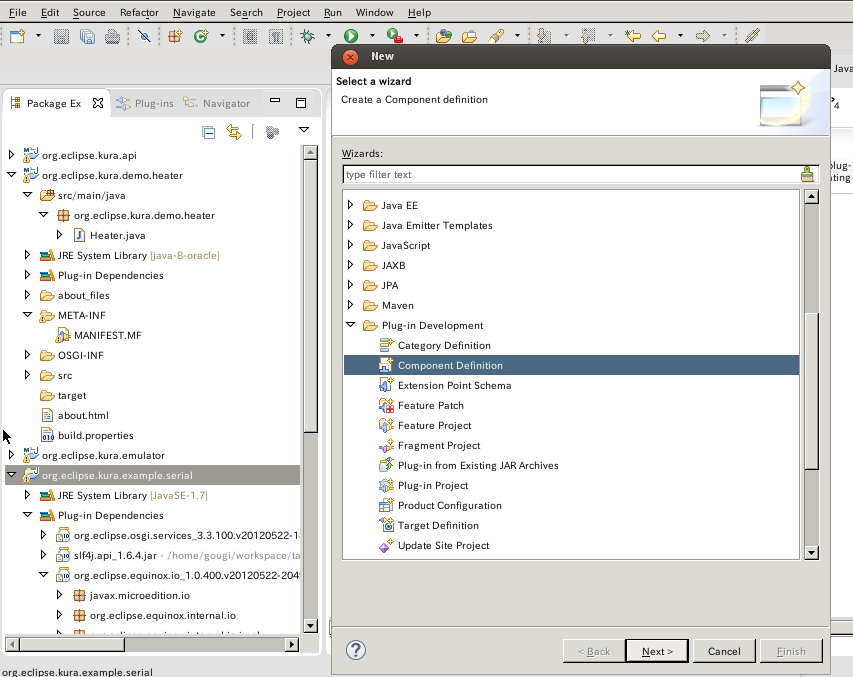Open the Package Explorer View Menu

[304, 130]
